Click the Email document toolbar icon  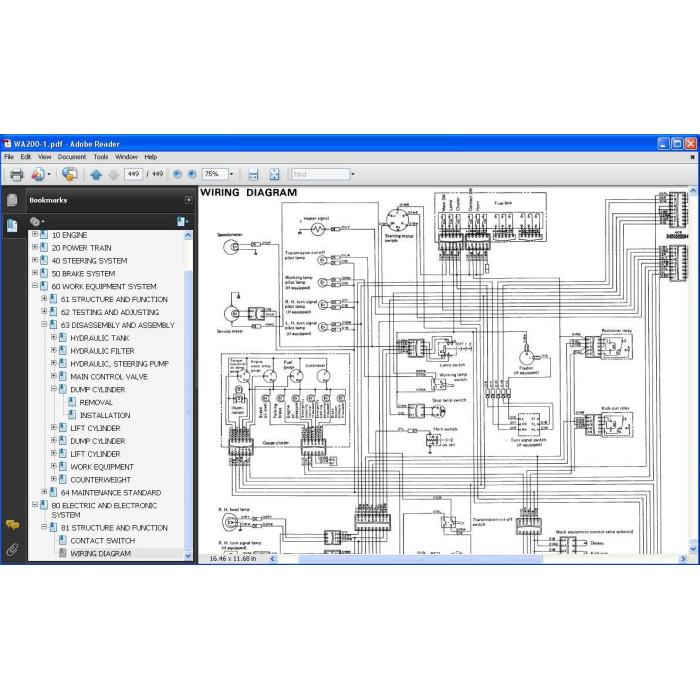(x=38, y=174)
